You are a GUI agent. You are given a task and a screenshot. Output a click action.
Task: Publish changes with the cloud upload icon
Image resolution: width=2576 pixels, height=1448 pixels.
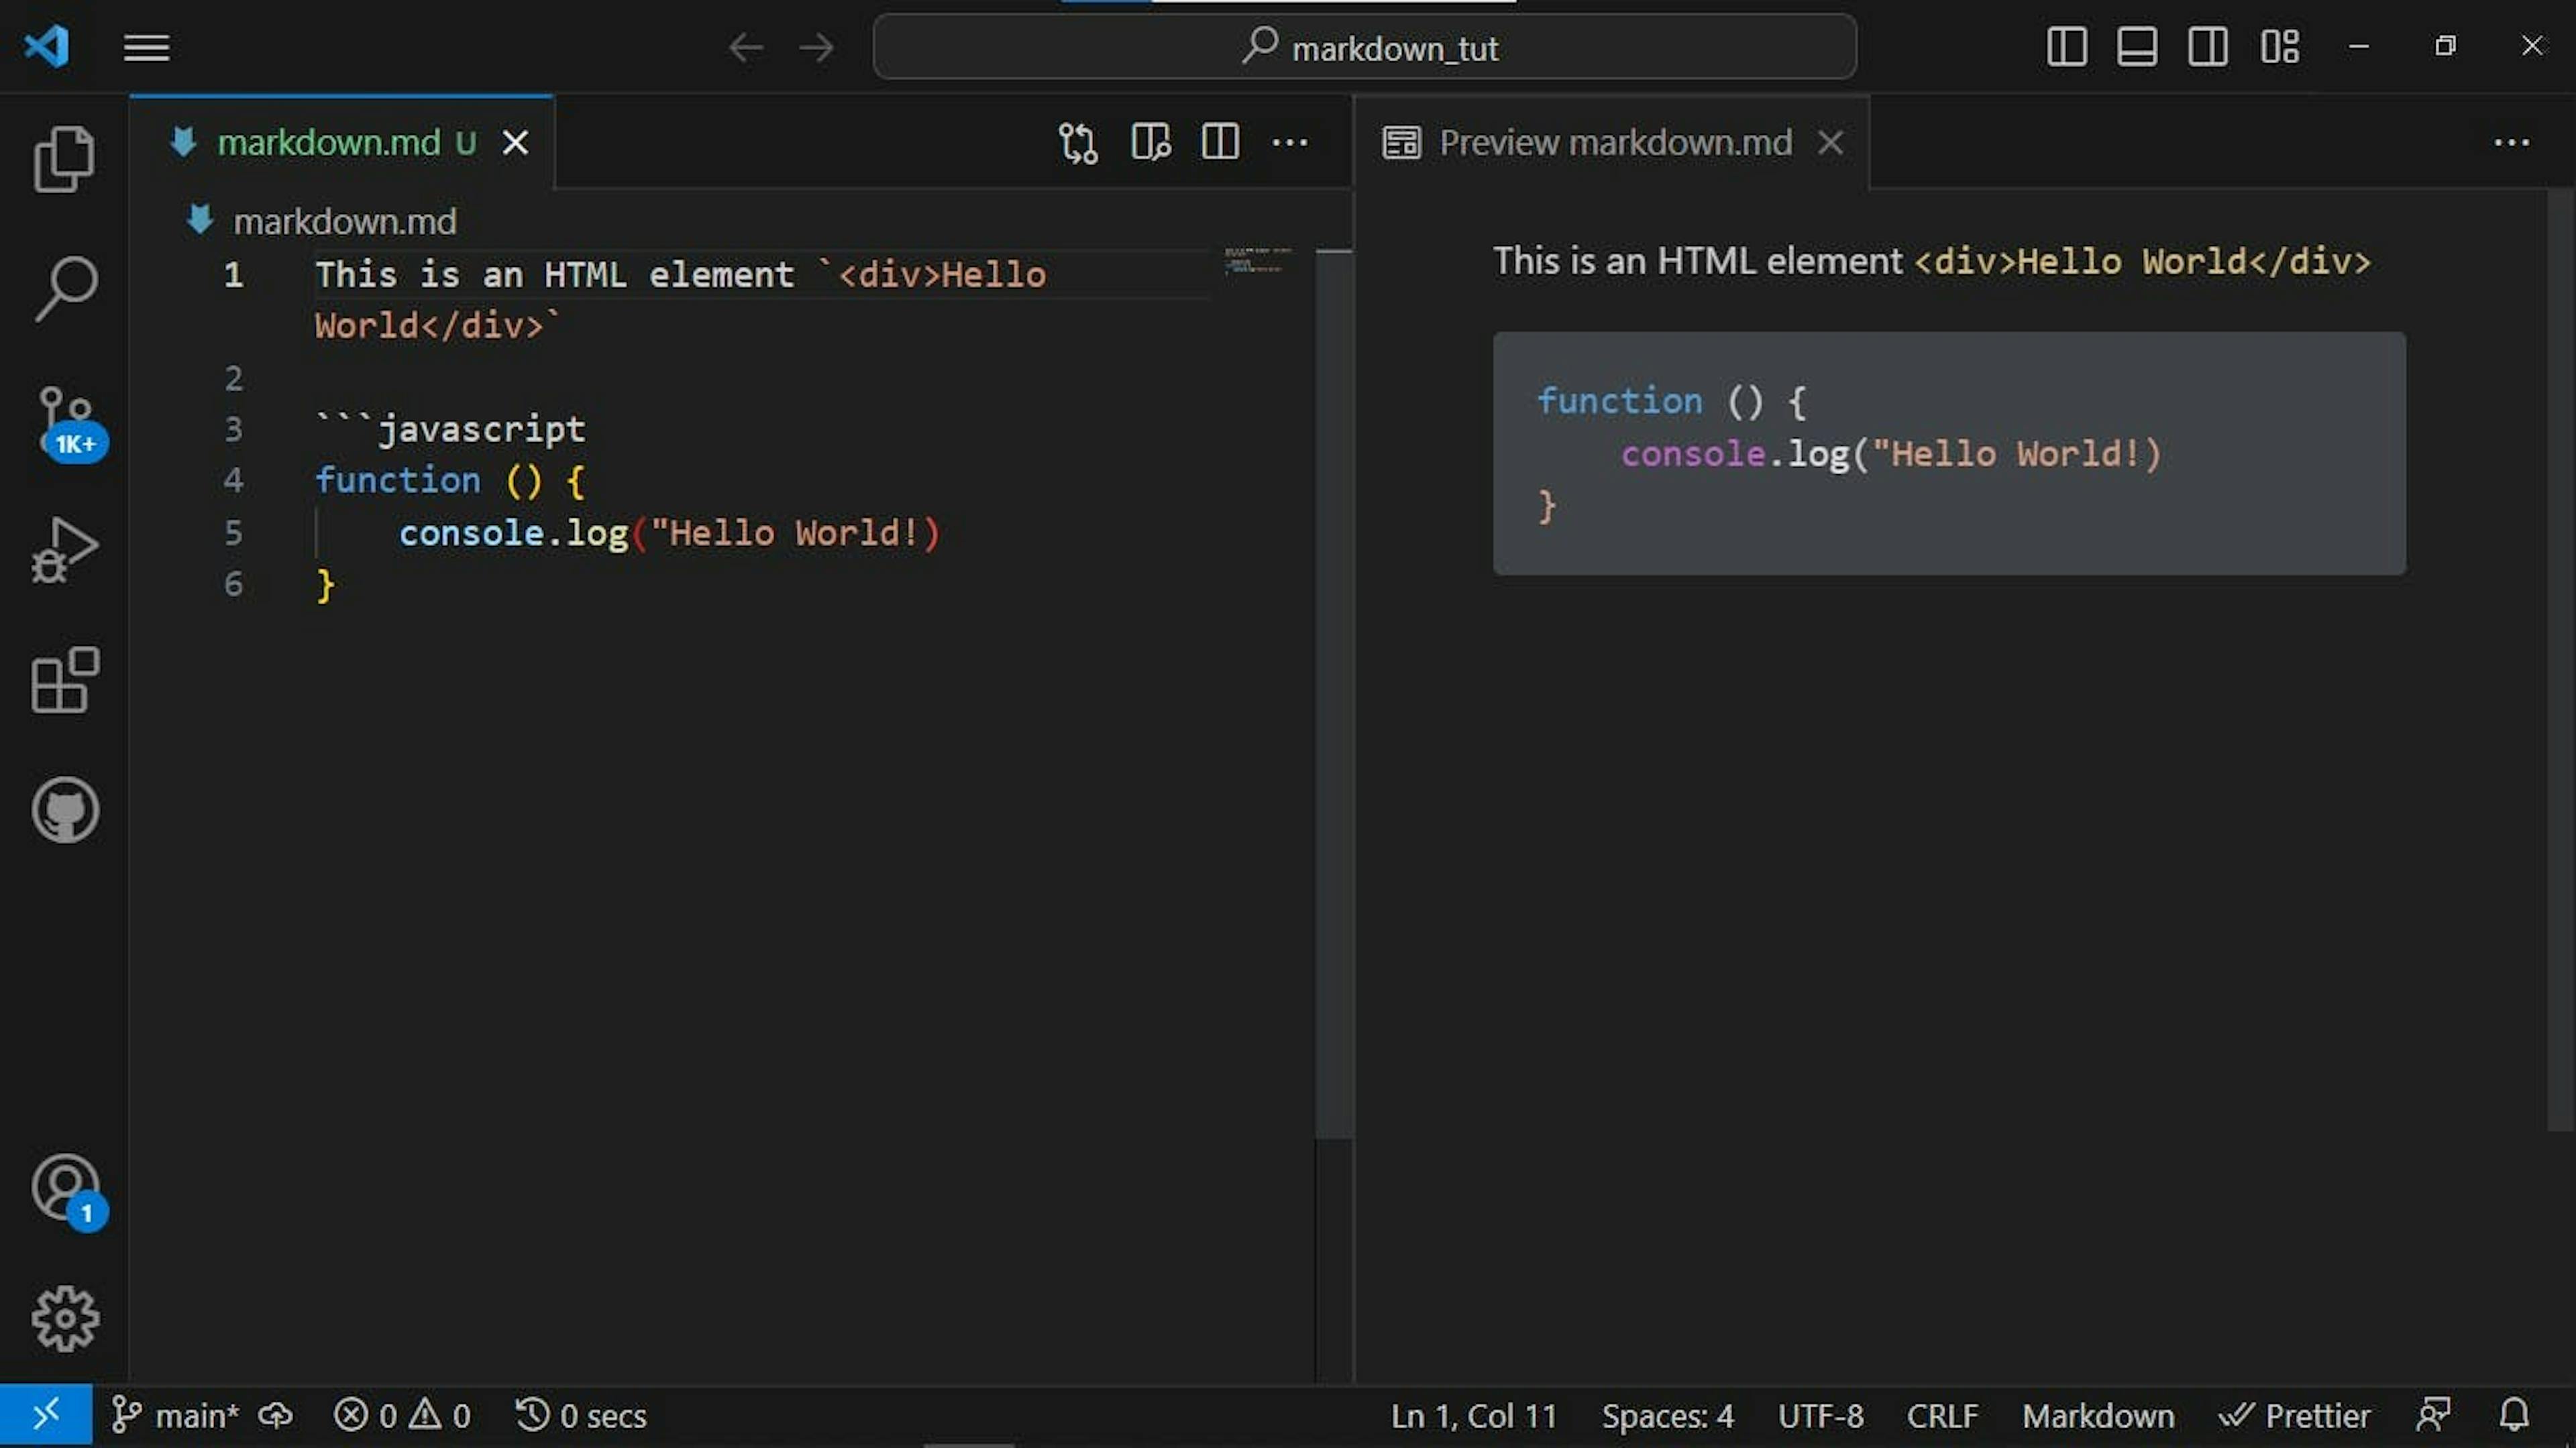(x=275, y=1415)
